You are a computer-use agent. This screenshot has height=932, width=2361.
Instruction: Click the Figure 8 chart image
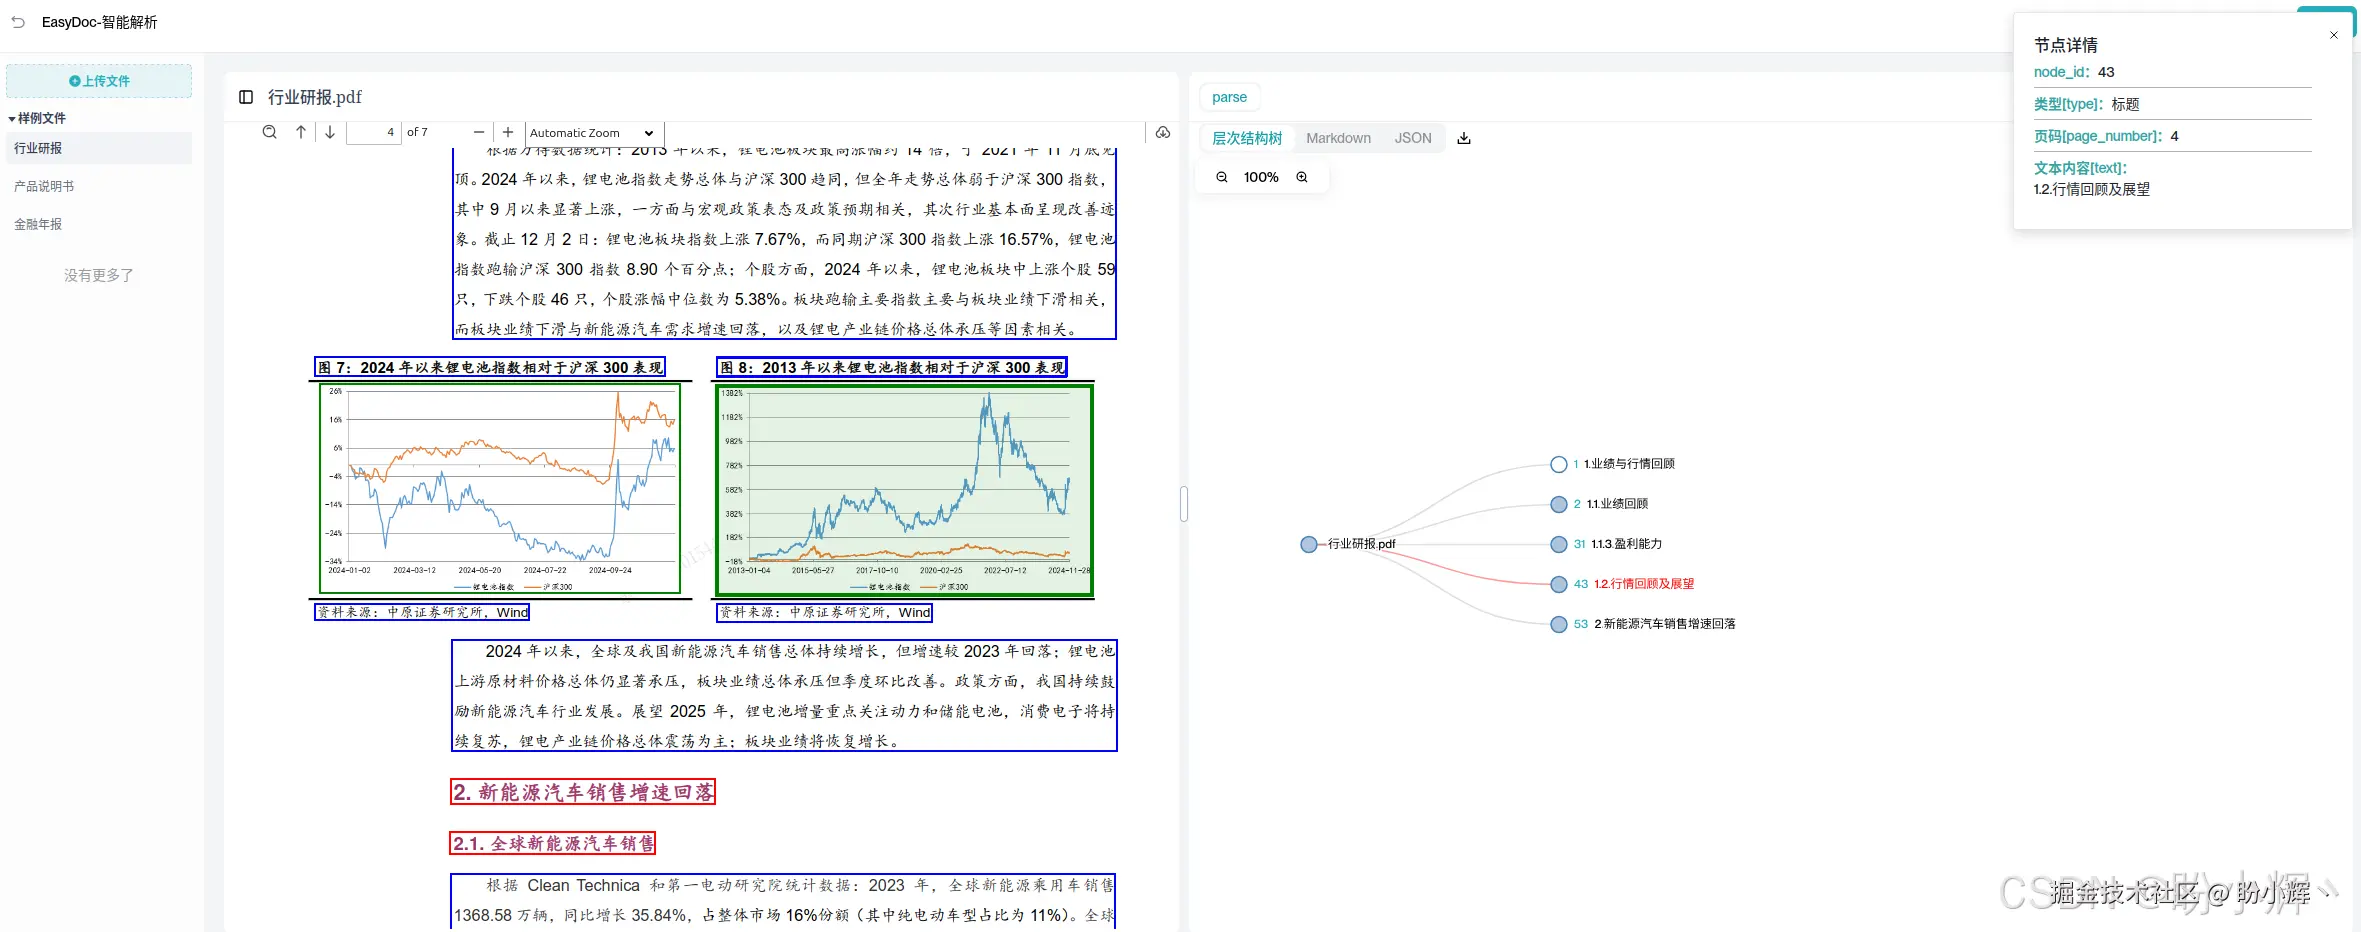coord(905,490)
